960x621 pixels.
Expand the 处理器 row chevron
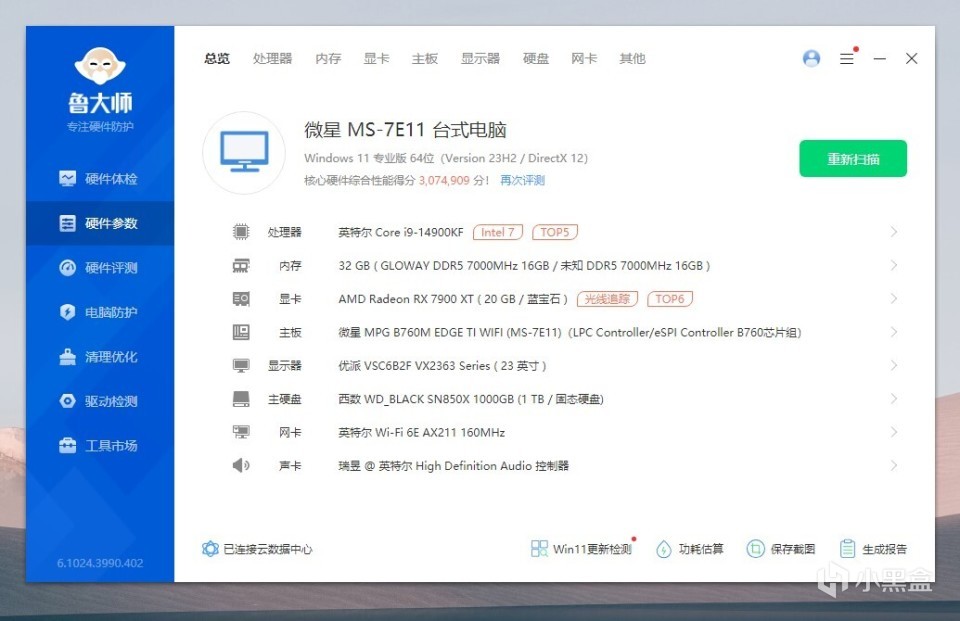click(894, 232)
